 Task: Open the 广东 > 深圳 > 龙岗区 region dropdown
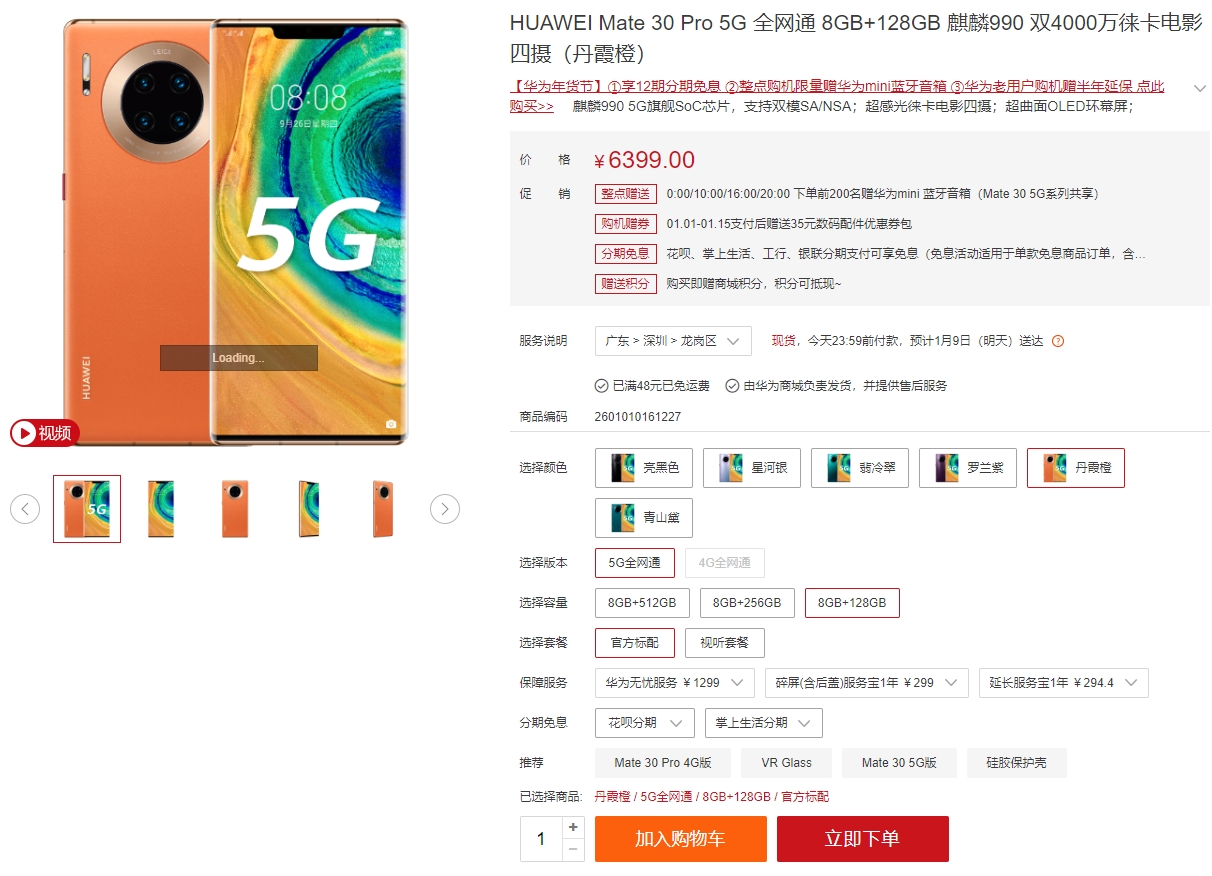point(673,341)
